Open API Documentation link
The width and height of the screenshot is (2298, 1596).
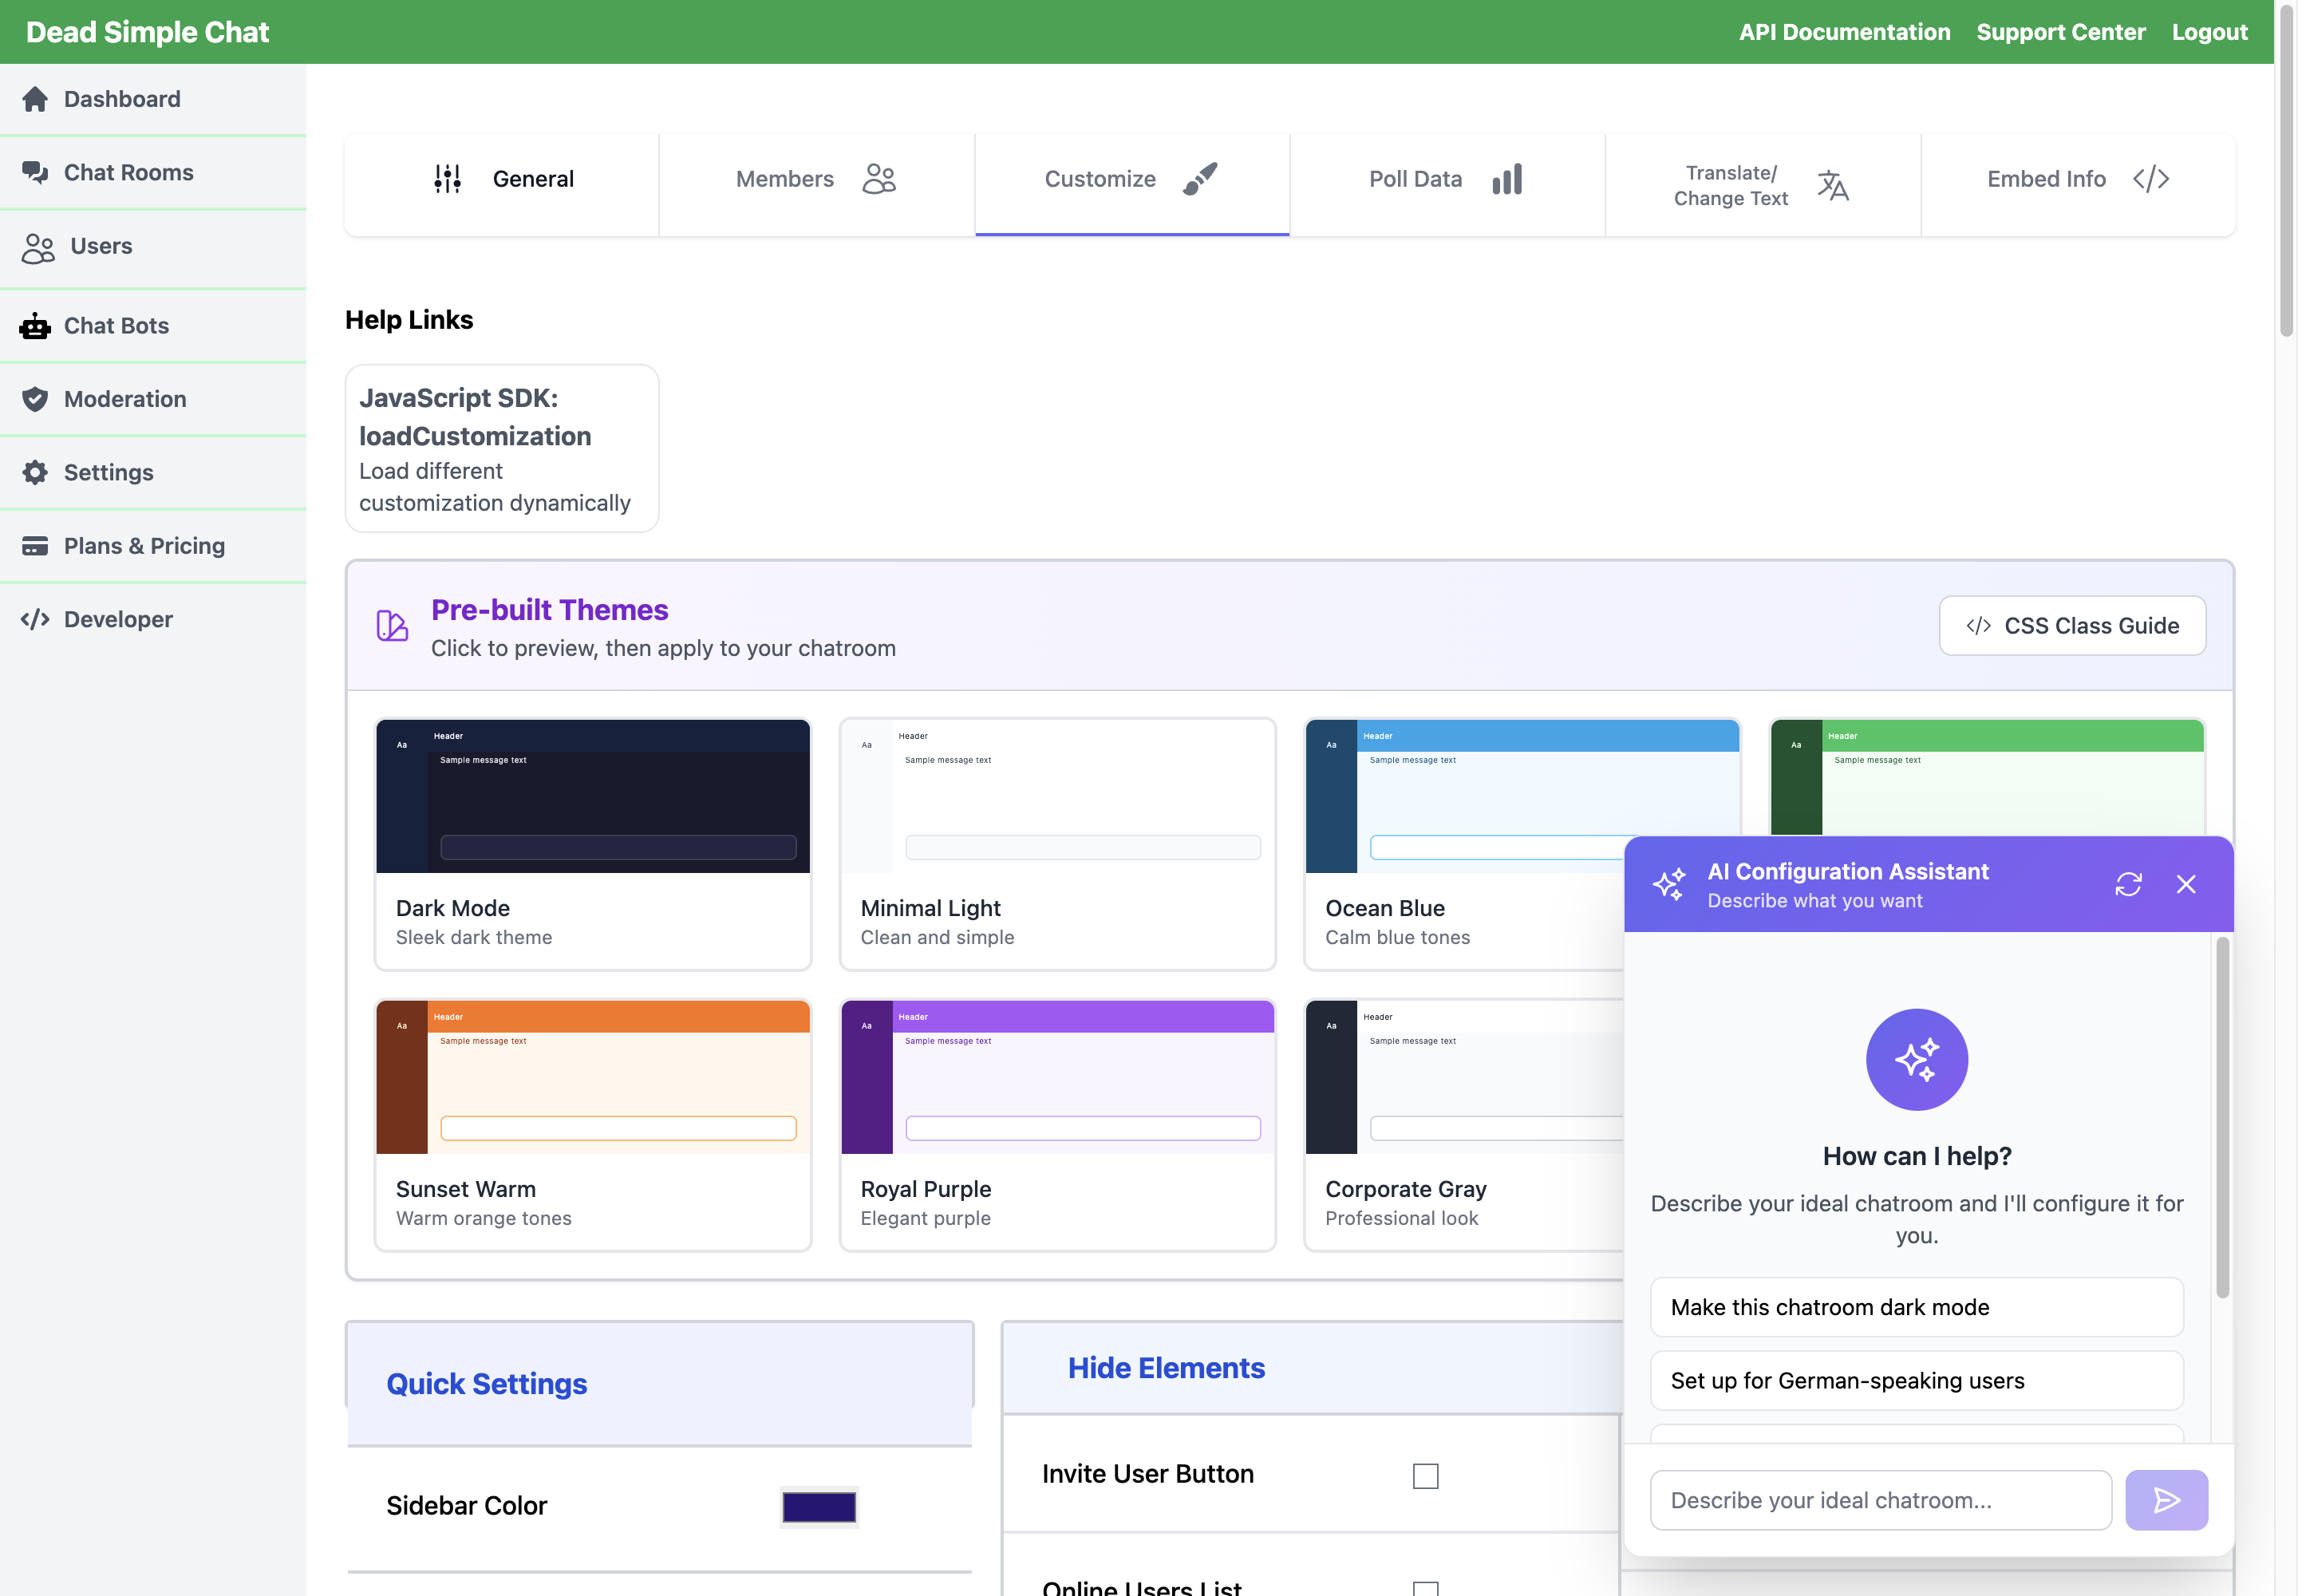tap(1844, 32)
